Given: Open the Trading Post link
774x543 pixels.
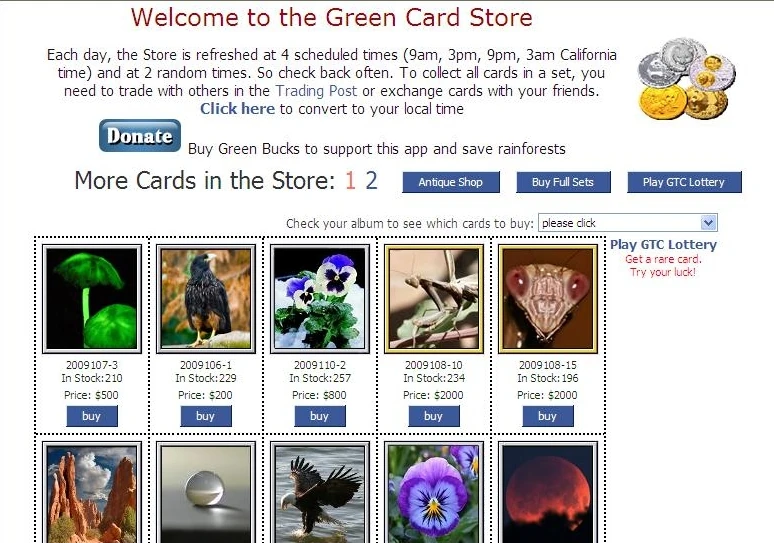Looking at the screenshot, I should (x=316, y=91).
